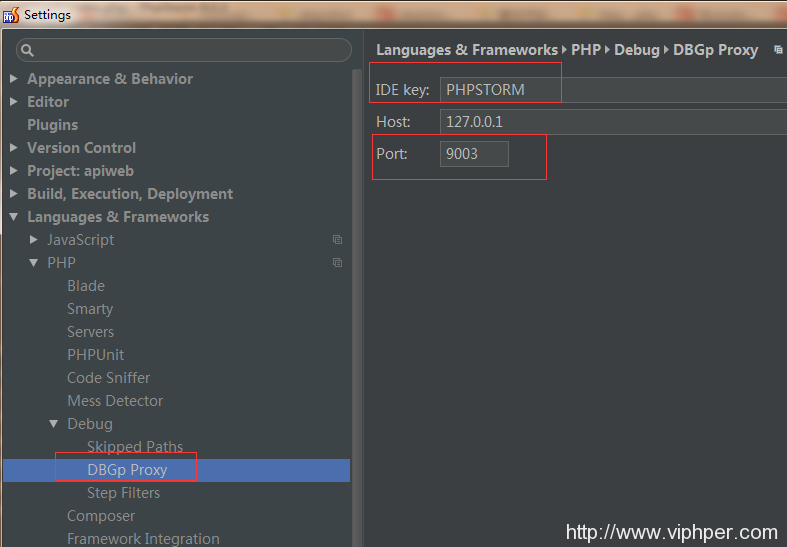The height and width of the screenshot is (547, 787).
Task: Open Editor settings
Action: point(48,102)
